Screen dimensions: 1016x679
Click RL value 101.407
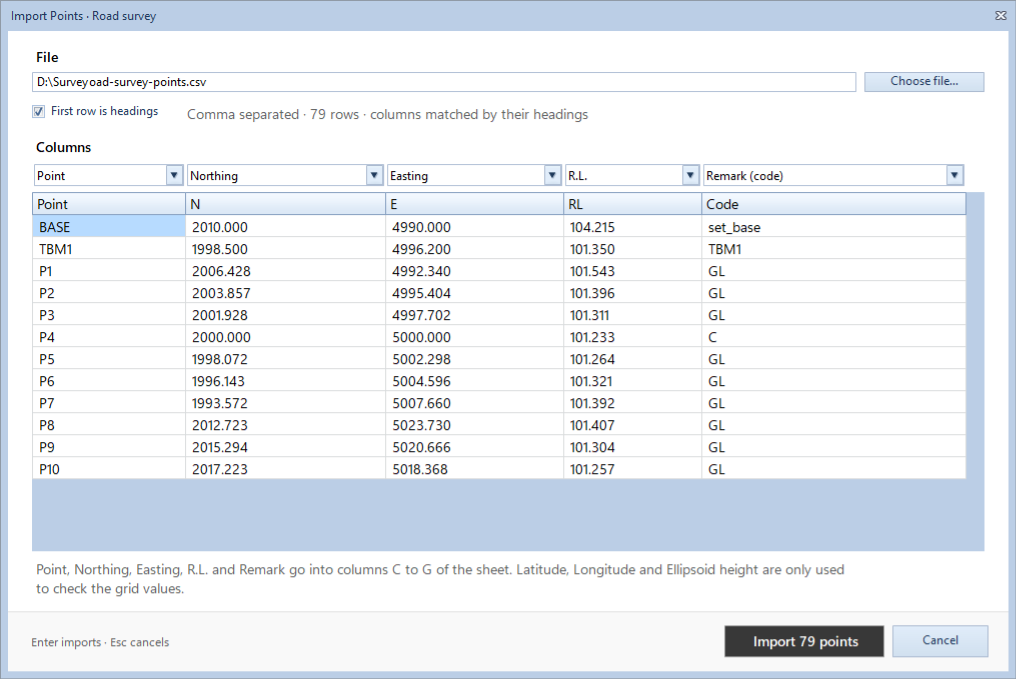tap(632, 425)
